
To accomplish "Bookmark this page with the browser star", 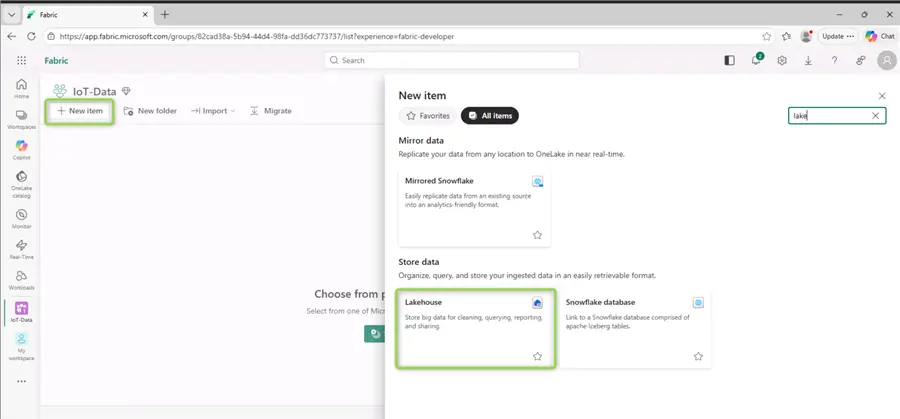I will pos(767,36).
